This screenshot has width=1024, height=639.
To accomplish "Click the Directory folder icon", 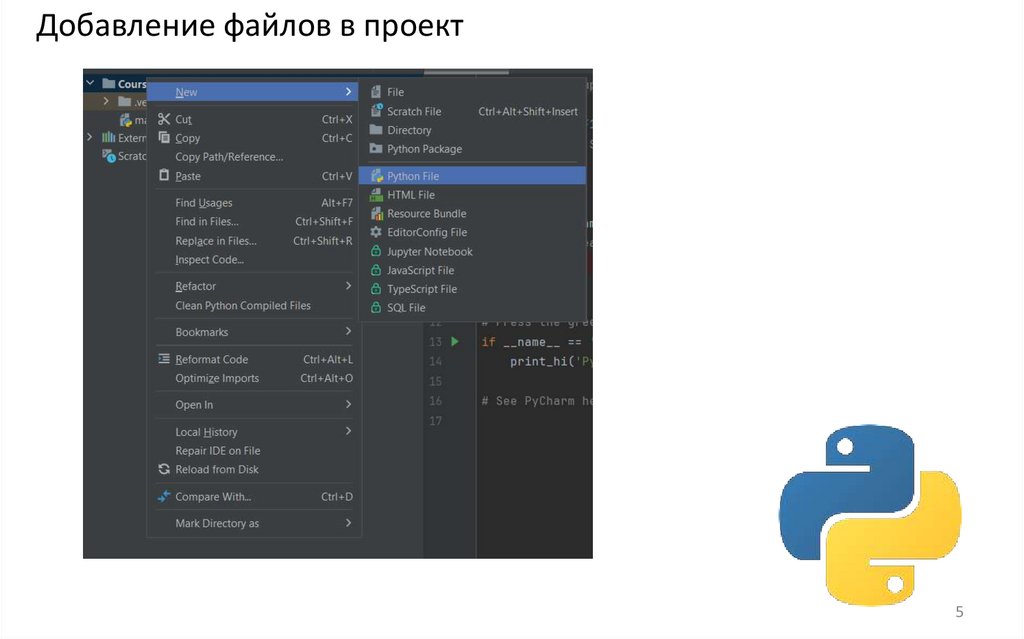I will (376, 129).
